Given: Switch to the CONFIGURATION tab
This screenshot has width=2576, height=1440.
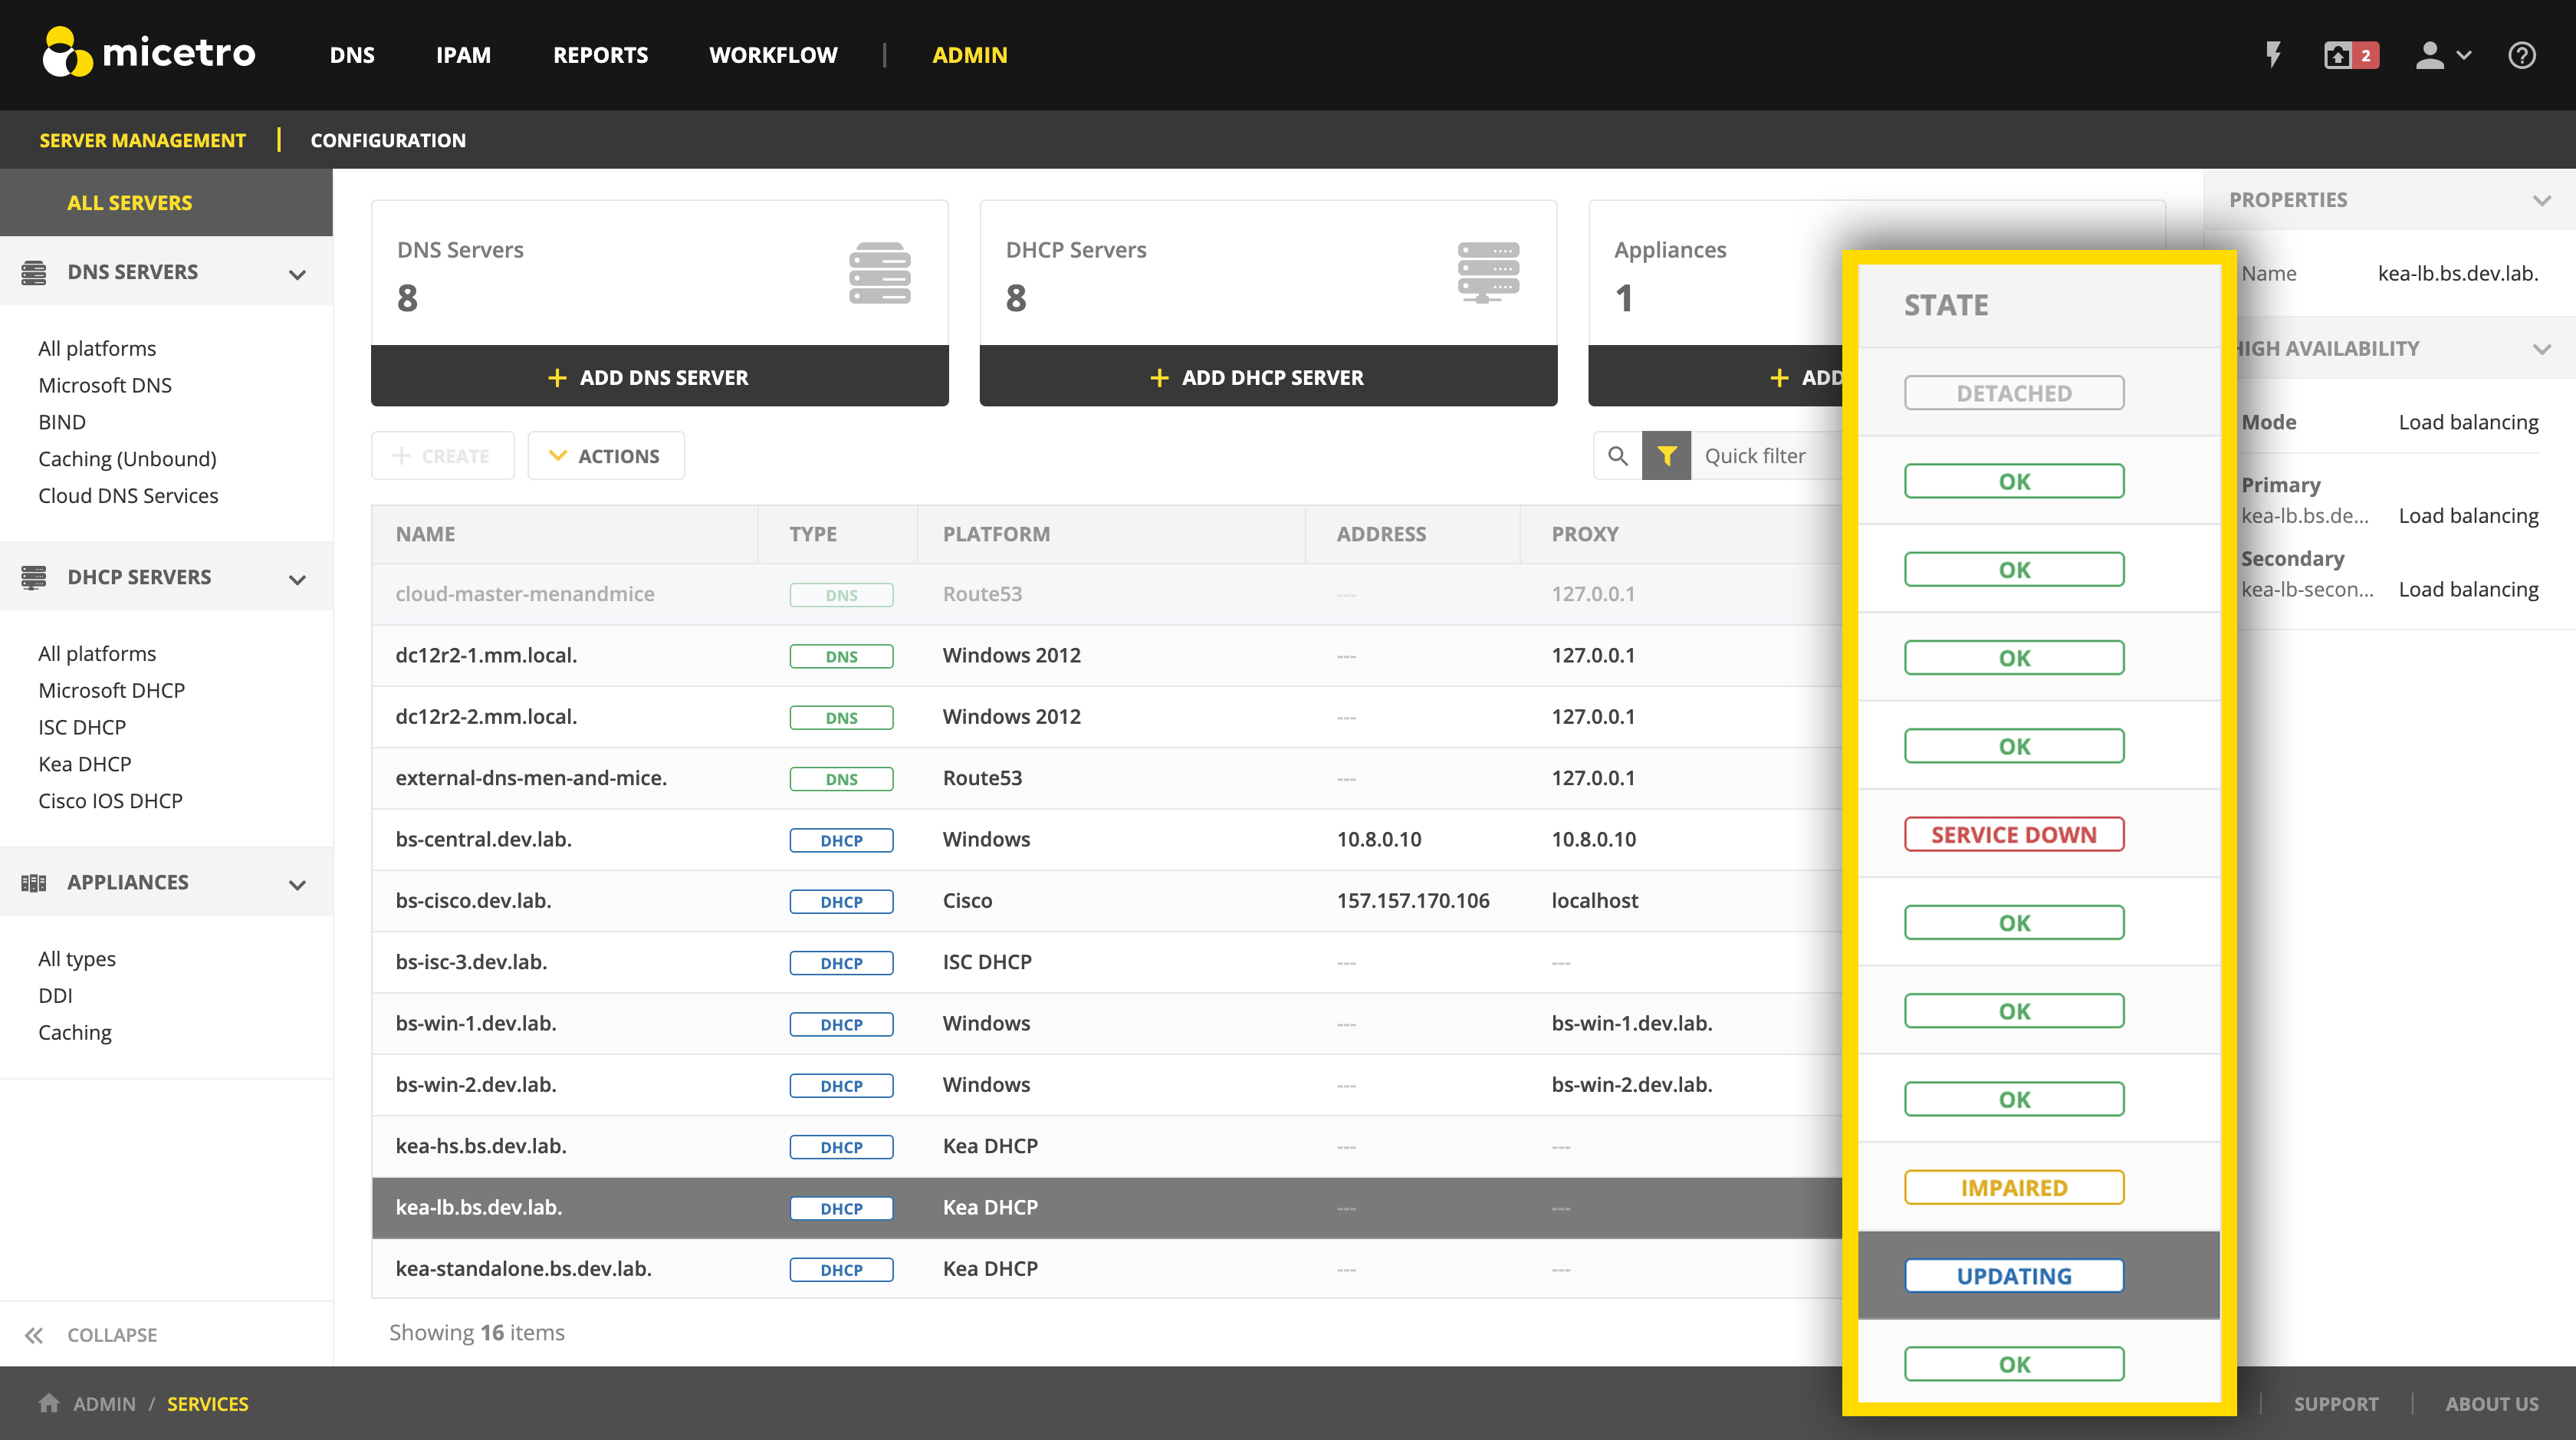Looking at the screenshot, I should pyautogui.click(x=388, y=140).
